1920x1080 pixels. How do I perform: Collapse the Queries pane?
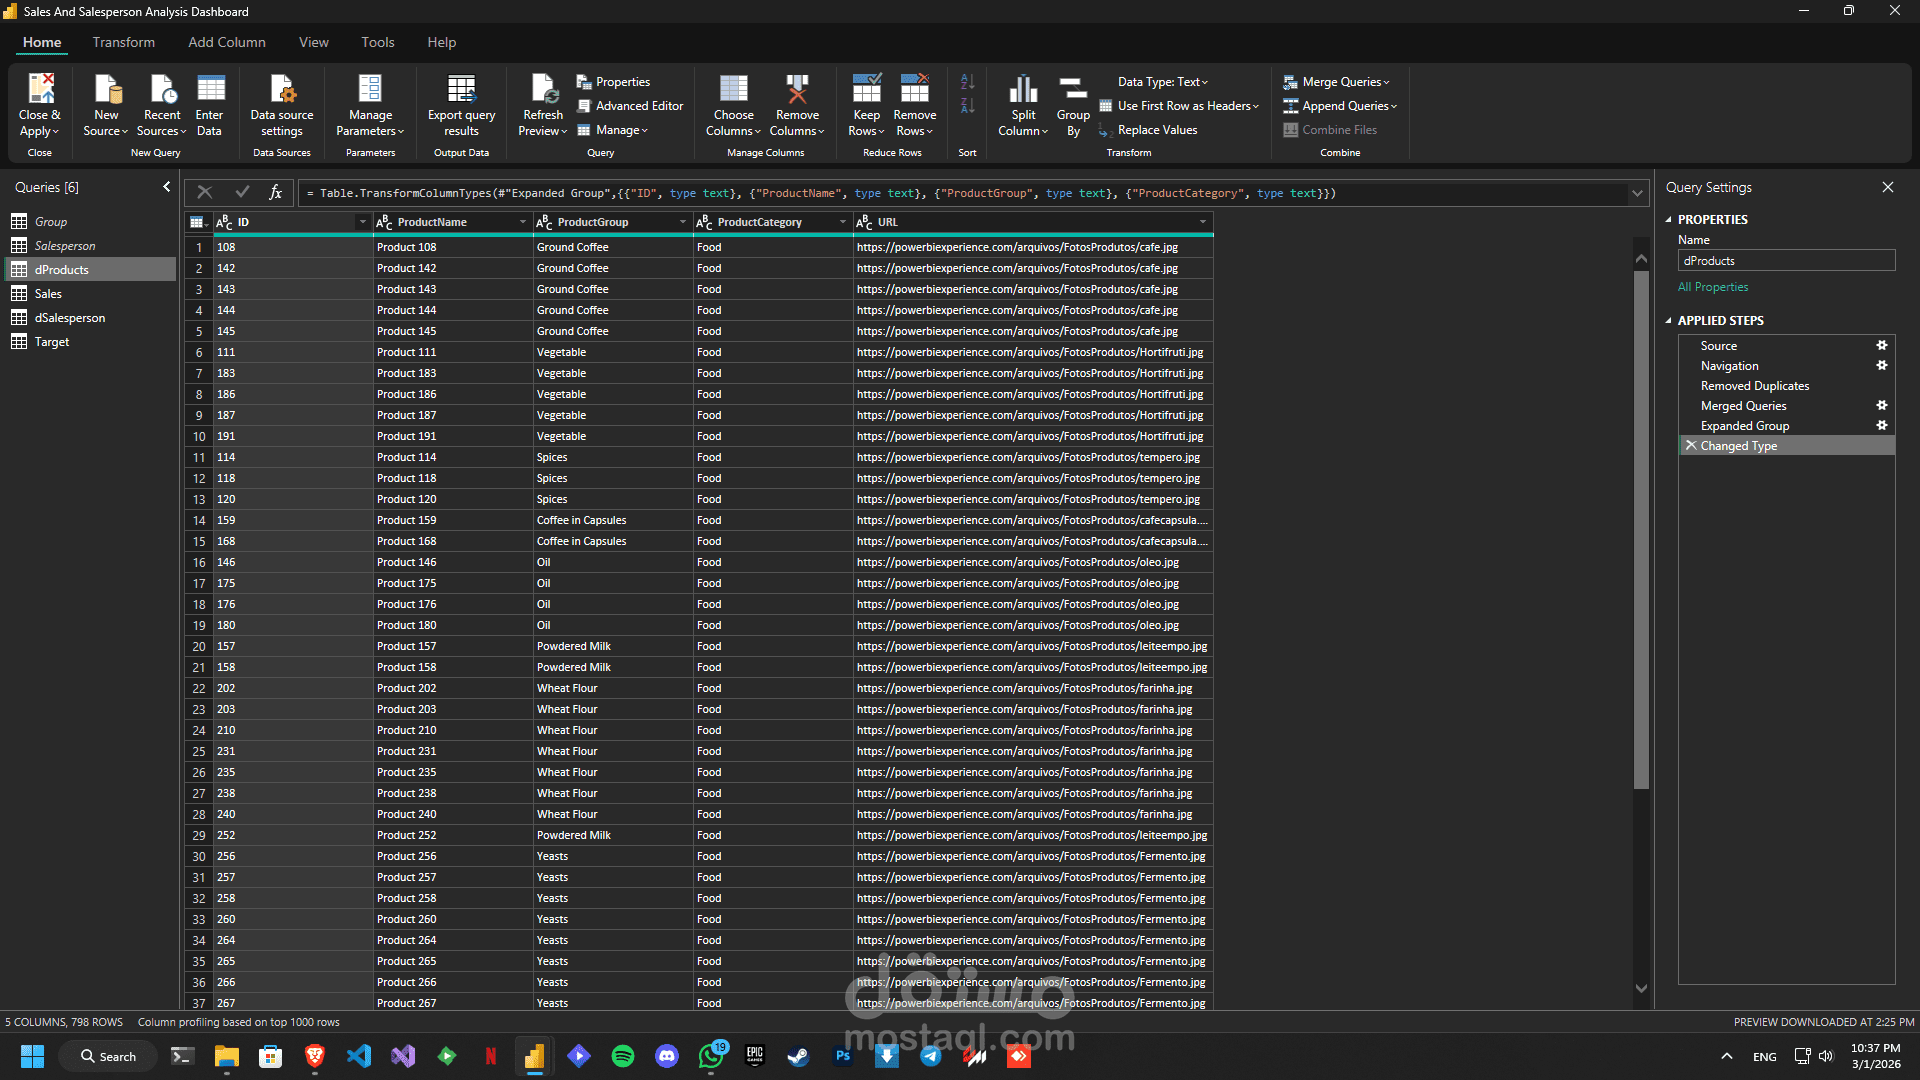click(166, 187)
